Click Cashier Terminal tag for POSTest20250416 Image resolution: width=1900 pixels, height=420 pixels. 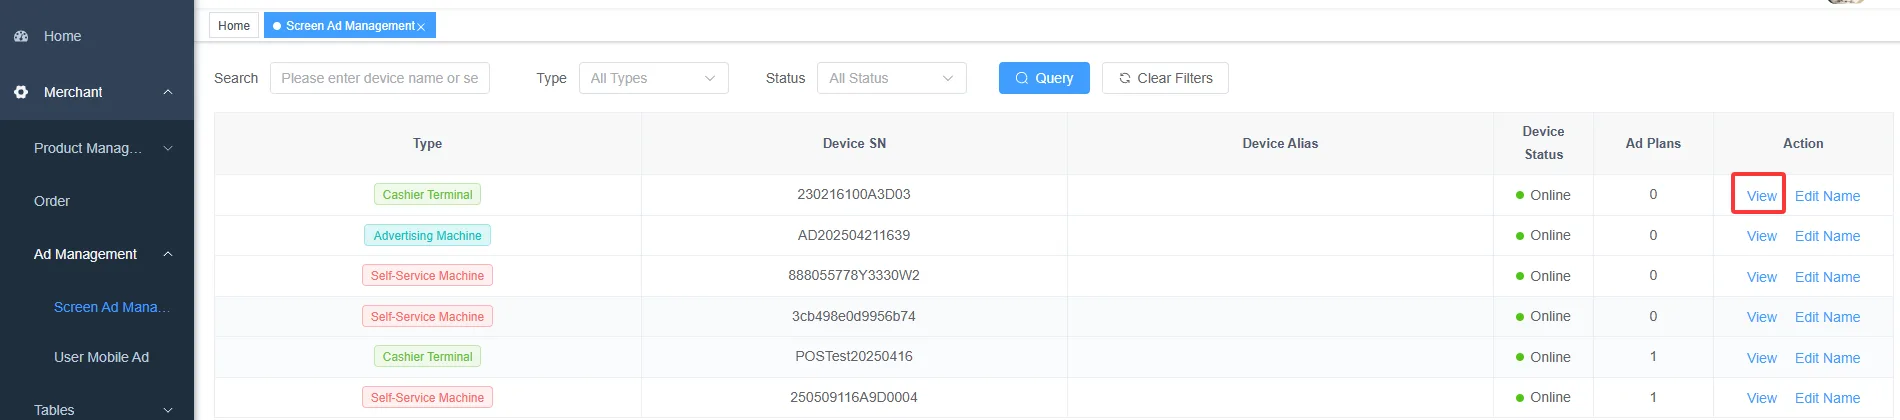(427, 356)
